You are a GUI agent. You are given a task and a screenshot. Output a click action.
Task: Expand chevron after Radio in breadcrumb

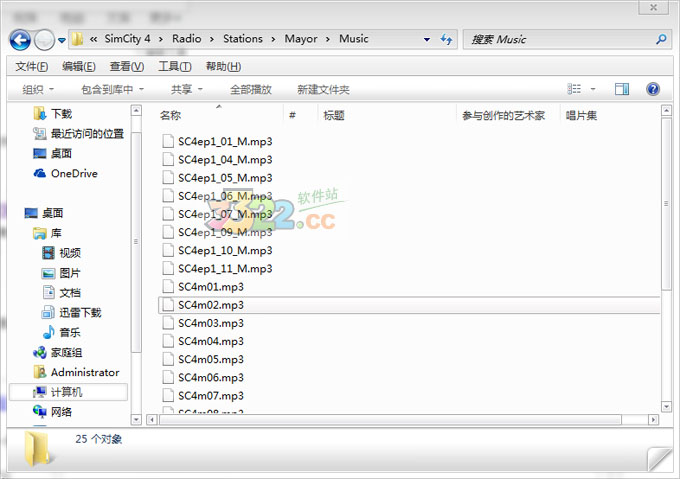tap(212, 39)
